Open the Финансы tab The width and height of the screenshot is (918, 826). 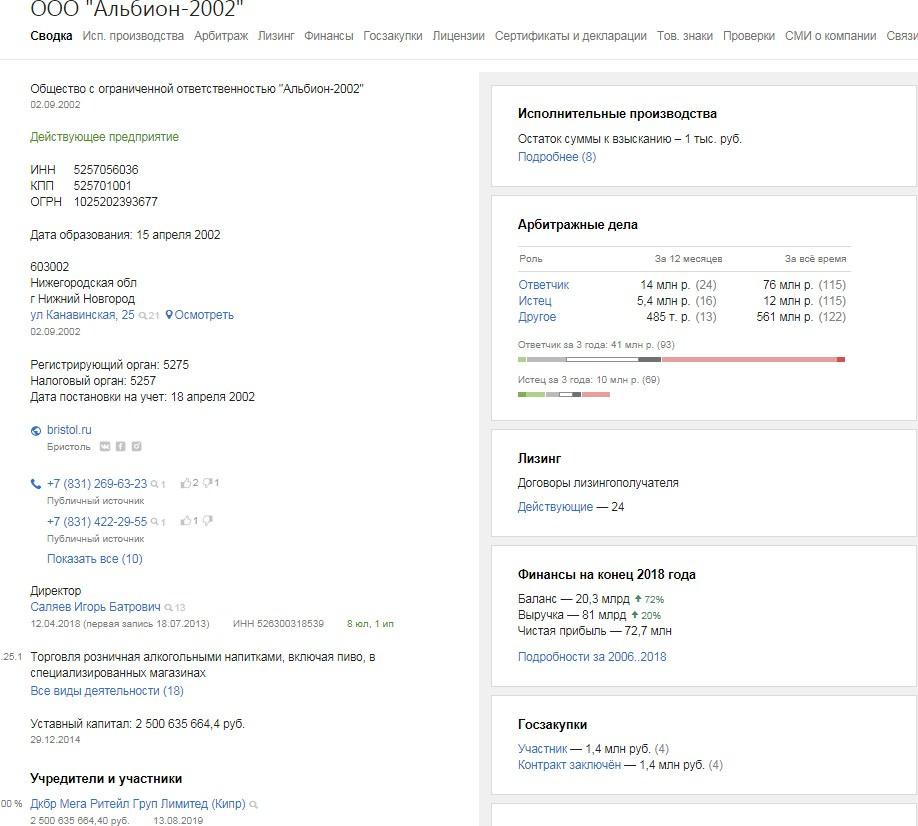point(329,36)
